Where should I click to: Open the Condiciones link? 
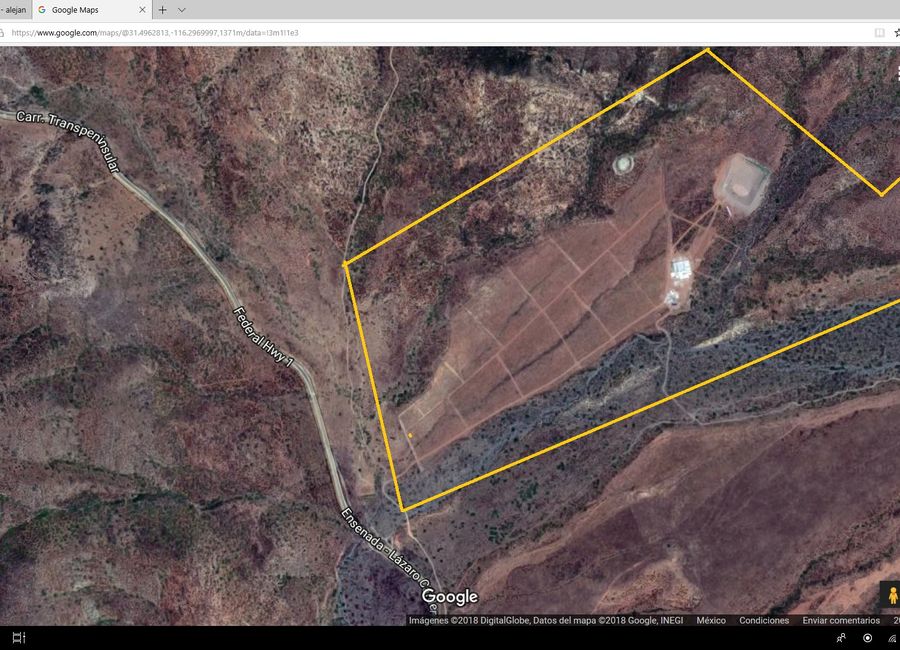(x=764, y=620)
